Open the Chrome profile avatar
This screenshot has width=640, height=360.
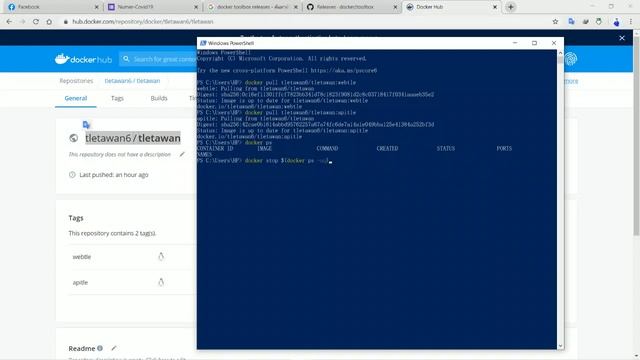click(x=616, y=22)
